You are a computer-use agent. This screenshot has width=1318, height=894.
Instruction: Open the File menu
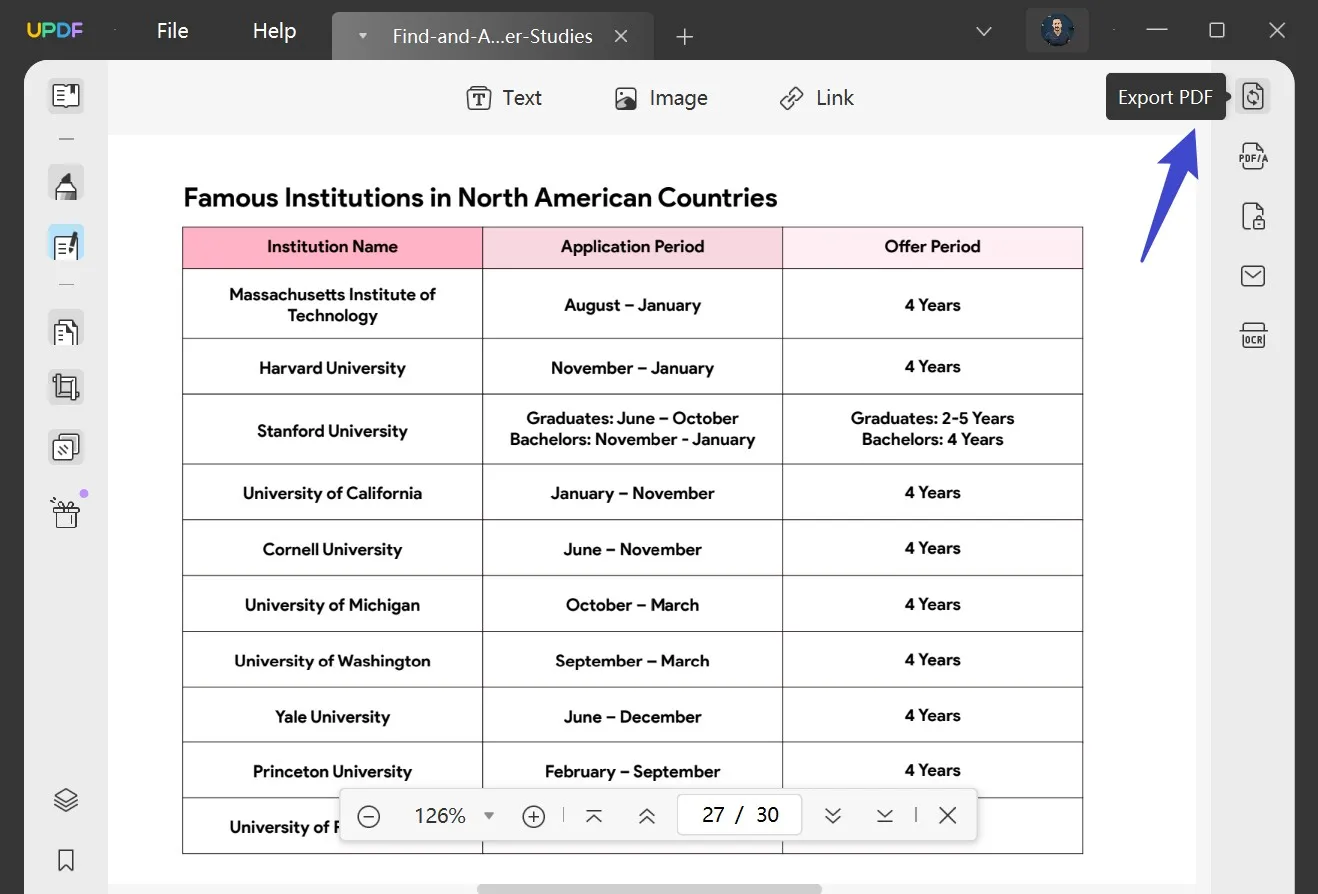[172, 31]
